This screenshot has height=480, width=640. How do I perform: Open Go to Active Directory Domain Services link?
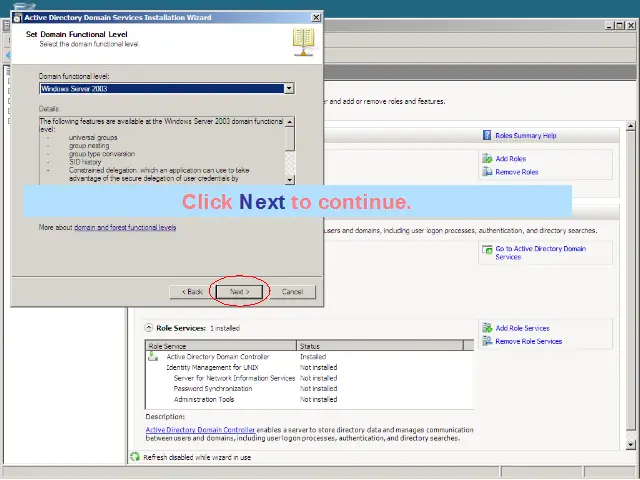click(x=540, y=253)
